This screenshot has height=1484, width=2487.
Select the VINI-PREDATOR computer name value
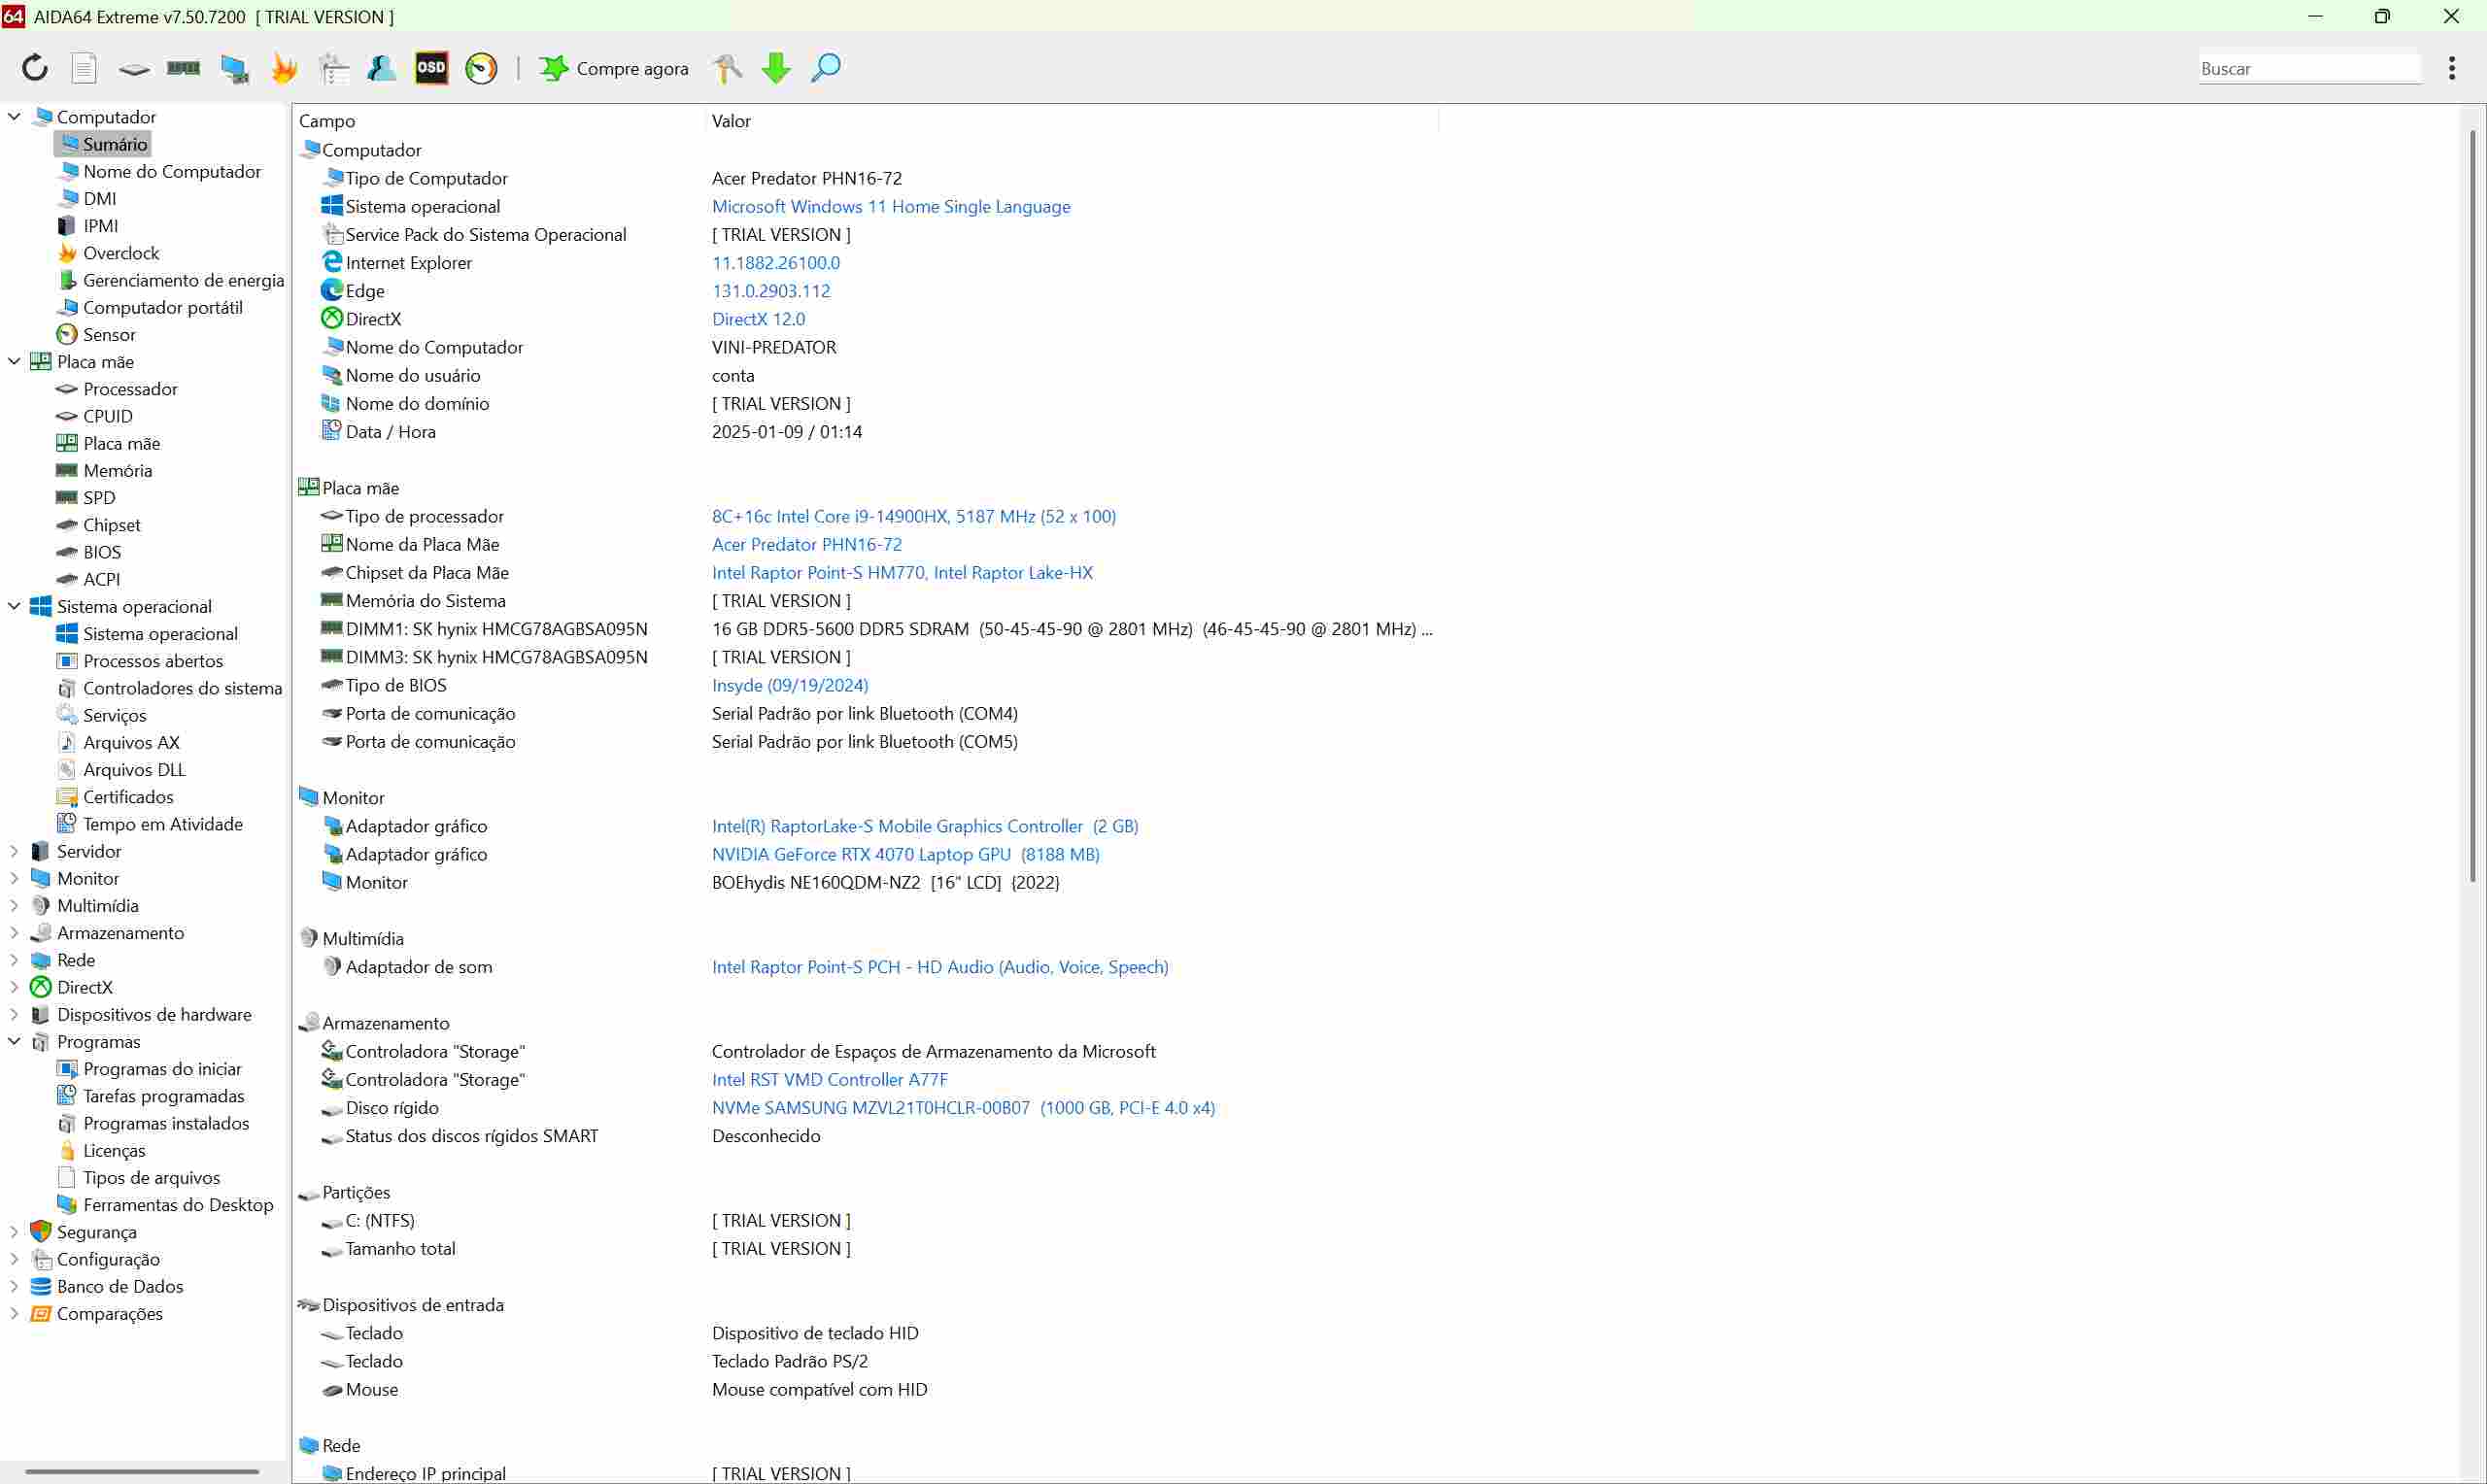click(774, 347)
